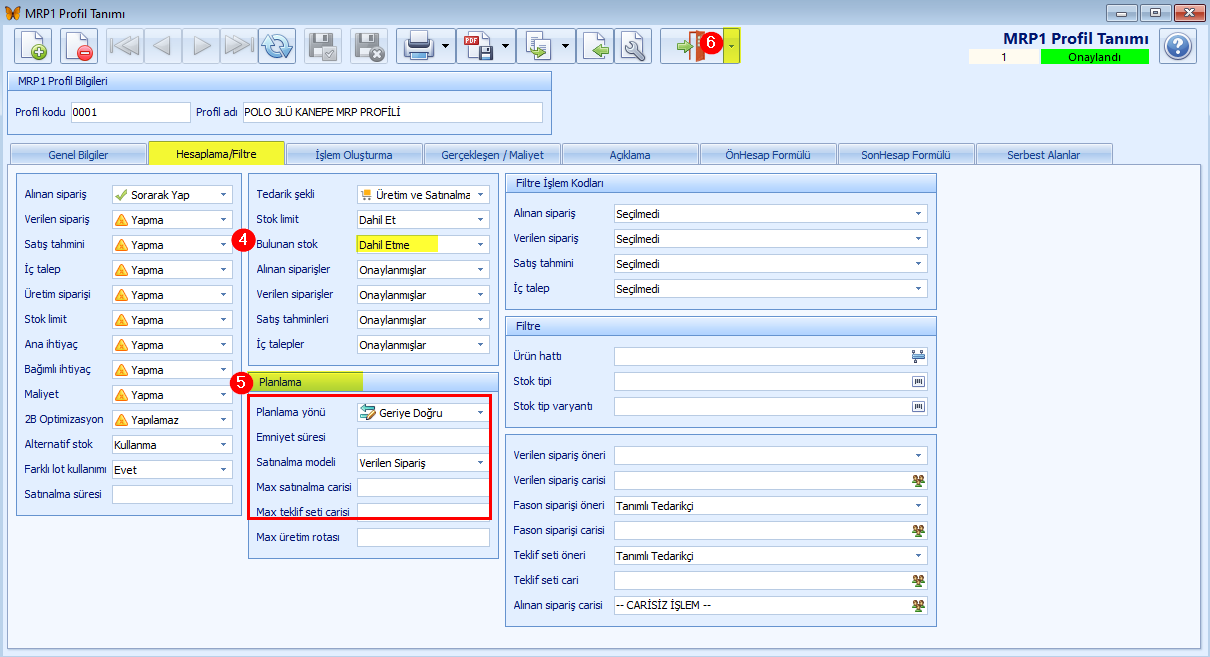Save the record with the checkmark disk
The height and width of the screenshot is (657, 1210).
[323, 46]
